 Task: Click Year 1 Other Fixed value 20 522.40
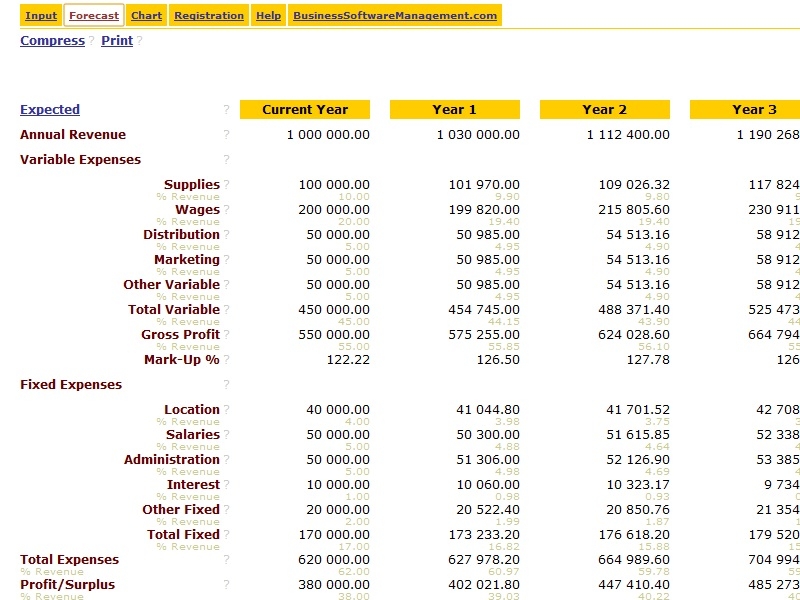coord(488,510)
